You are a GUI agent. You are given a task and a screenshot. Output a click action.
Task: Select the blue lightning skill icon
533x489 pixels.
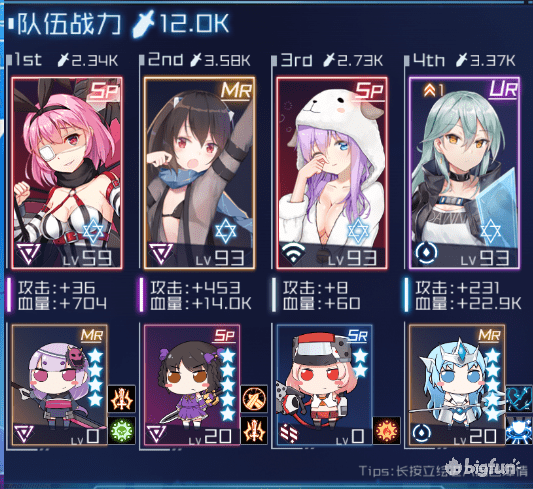pyautogui.click(x=519, y=399)
